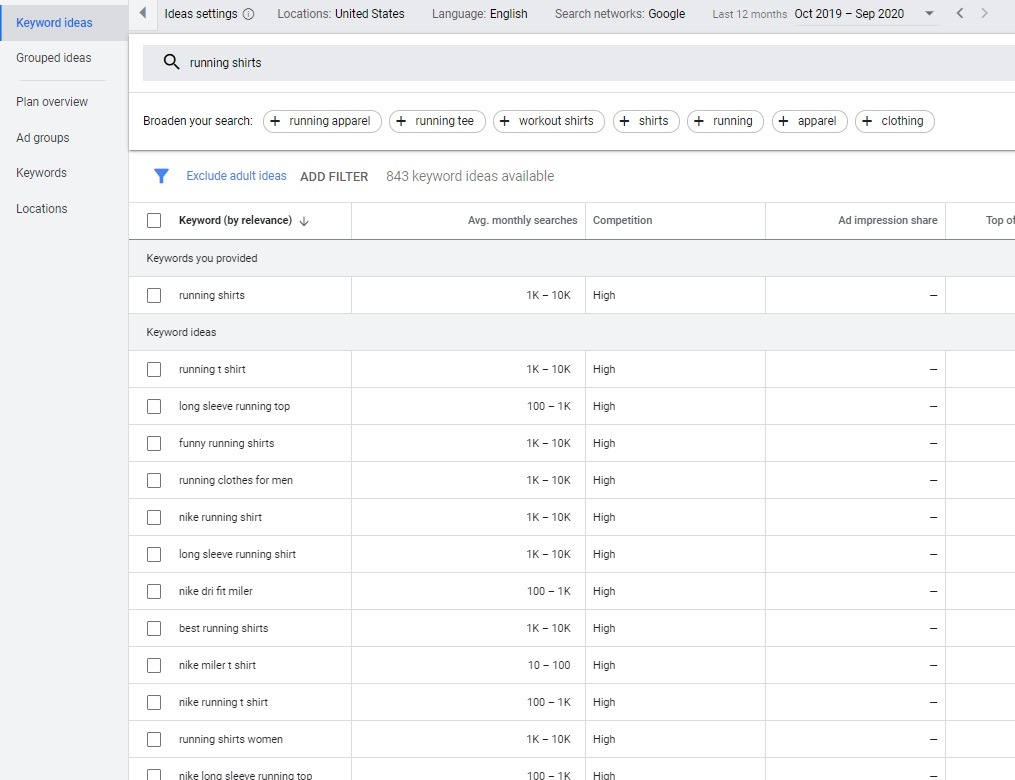The width and height of the screenshot is (1015, 780).
Task: Check the 'best running shirts' row
Action: click(x=154, y=628)
